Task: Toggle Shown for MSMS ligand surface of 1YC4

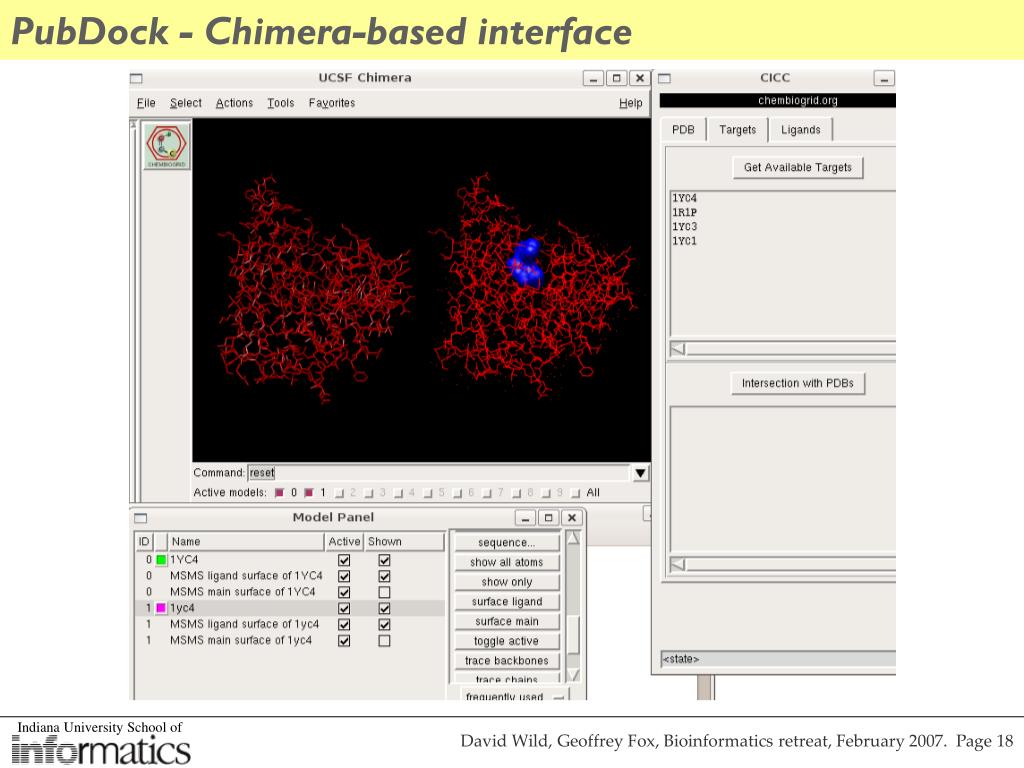Action: point(384,576)
